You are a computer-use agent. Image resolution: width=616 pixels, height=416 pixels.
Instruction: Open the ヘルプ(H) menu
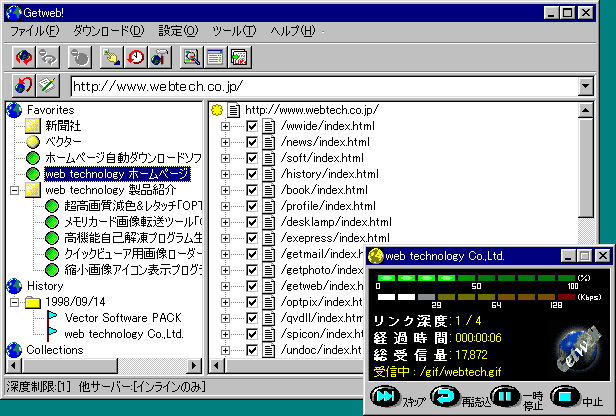click(x=293, y=31)
